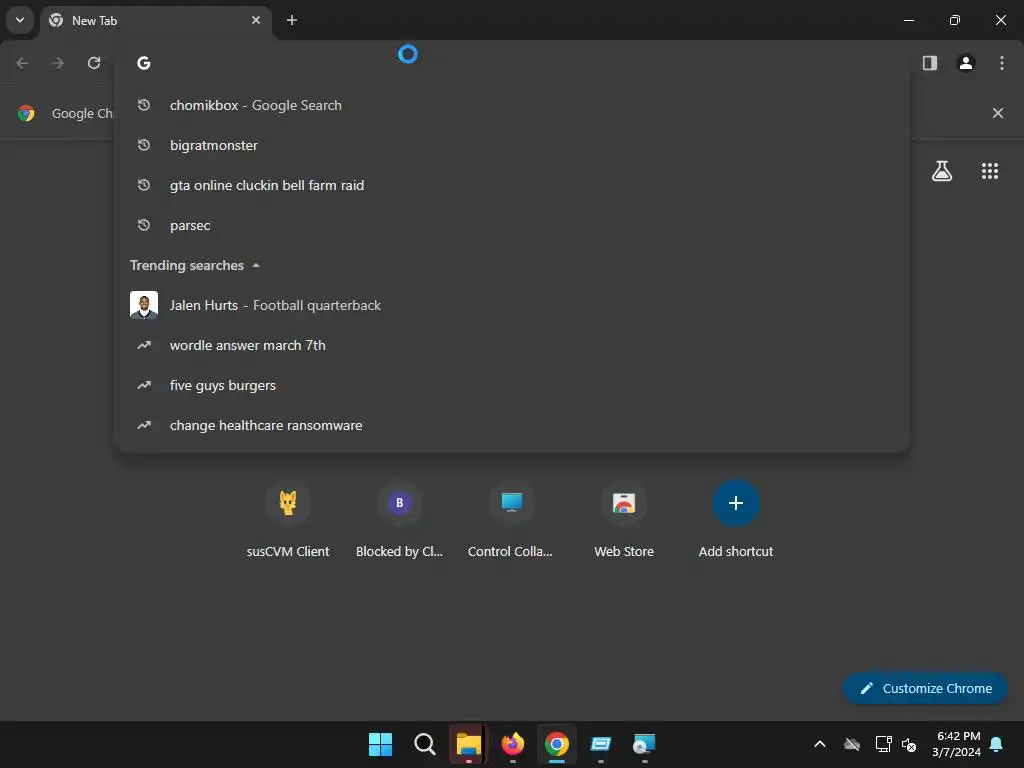Viewport: 1024px width, 768px height.
Task: Open the blue window app in taskbar
Action: (x=601, y=744)
